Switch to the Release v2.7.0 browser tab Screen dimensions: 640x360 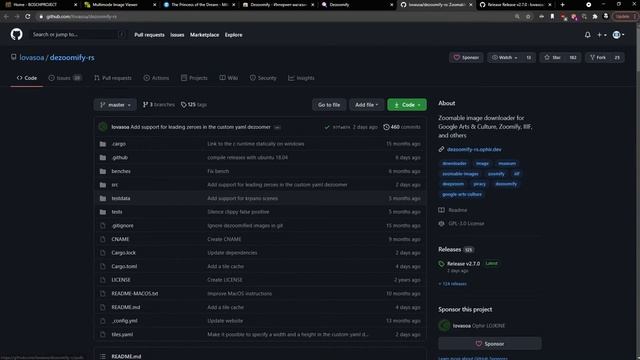[516, 4]
